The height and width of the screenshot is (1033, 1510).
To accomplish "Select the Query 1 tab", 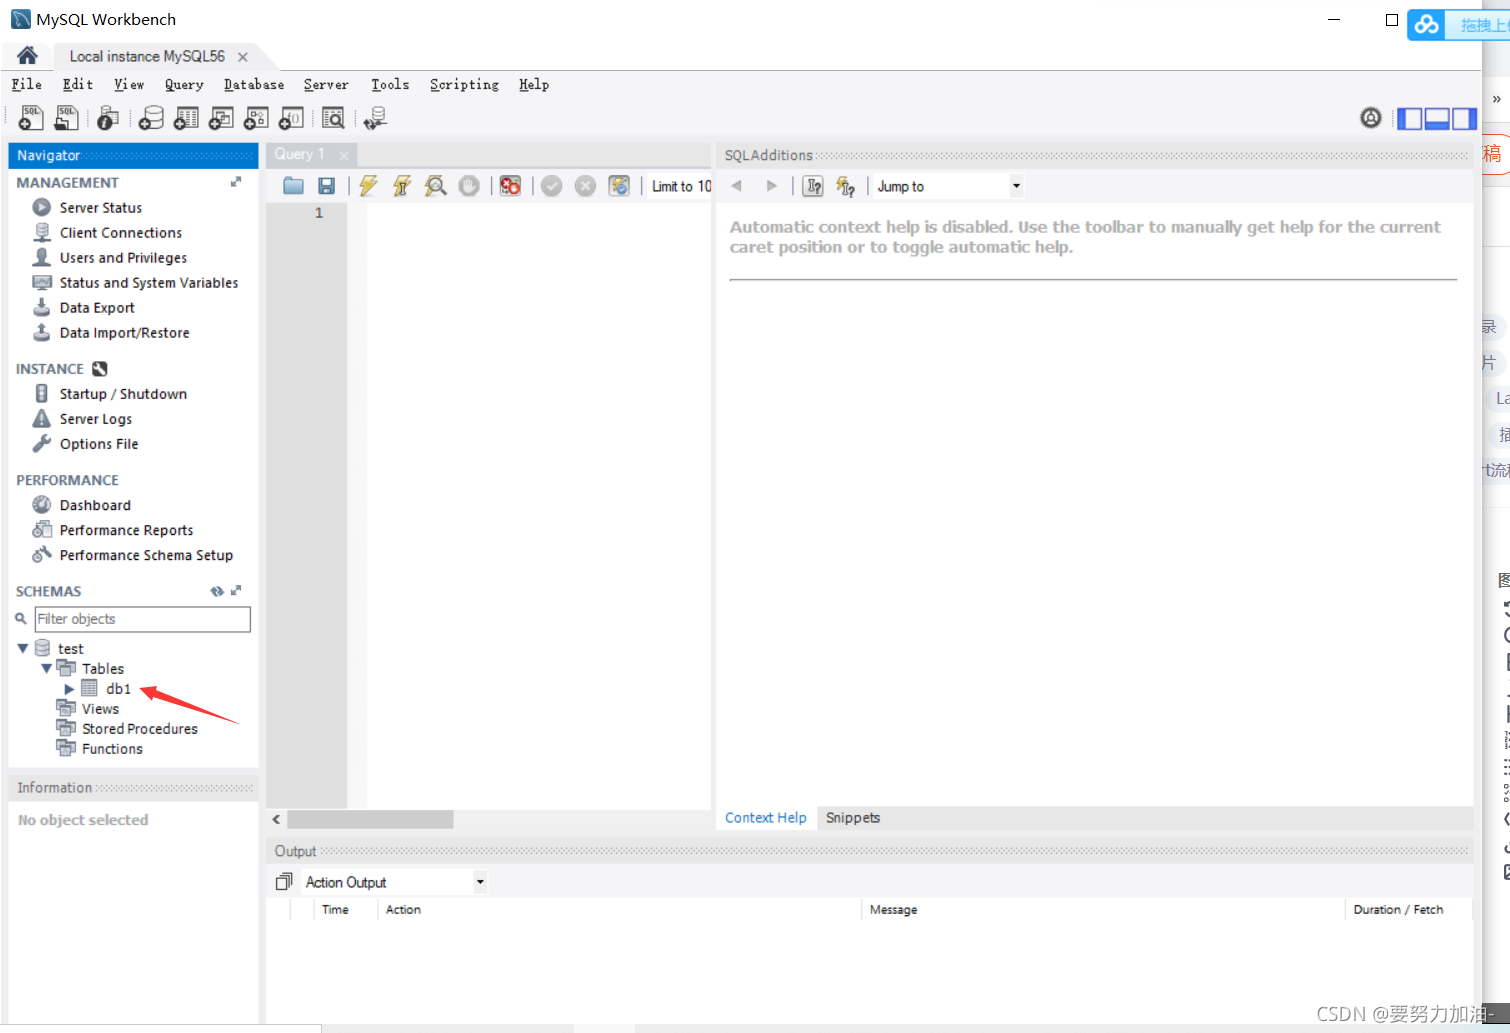I will click(x=300, y=154).
